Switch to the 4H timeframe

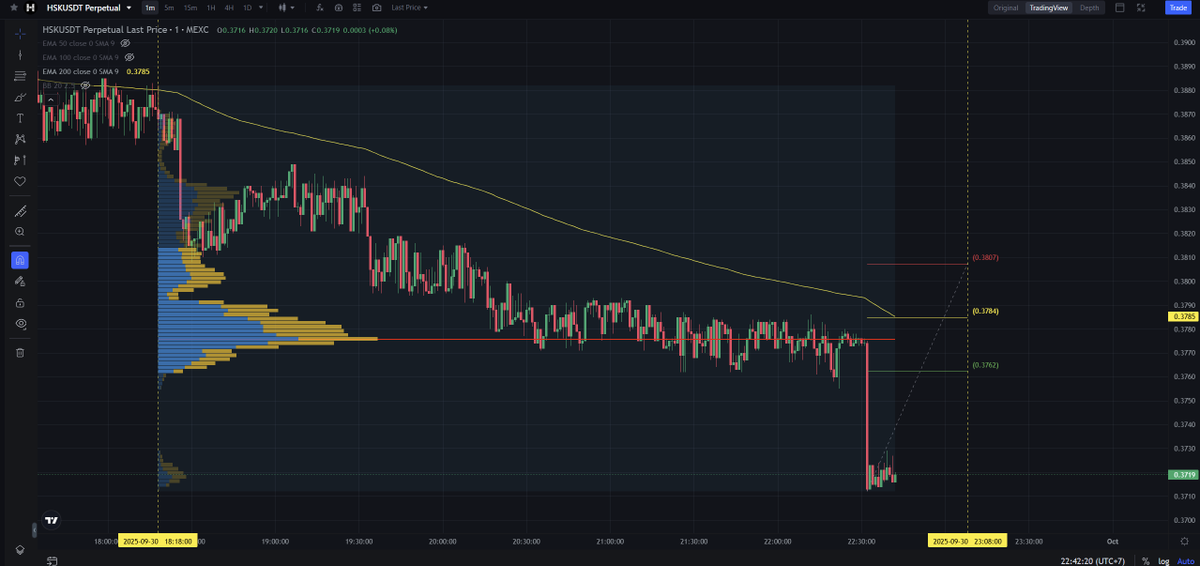click(229, 7)
